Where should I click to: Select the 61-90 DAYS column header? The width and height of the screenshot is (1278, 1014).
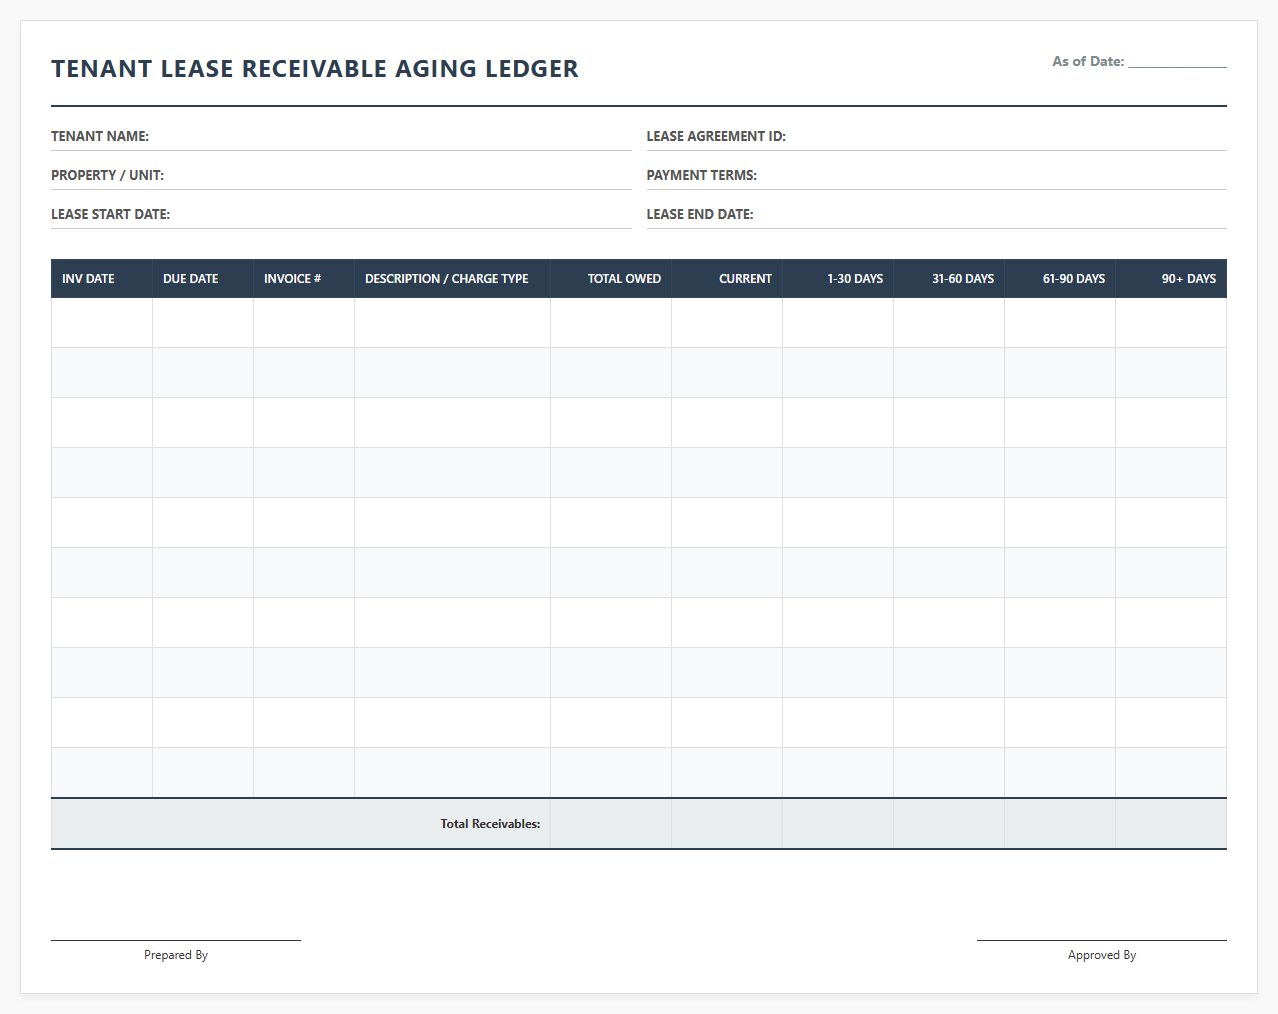(x=1060, y=279)
